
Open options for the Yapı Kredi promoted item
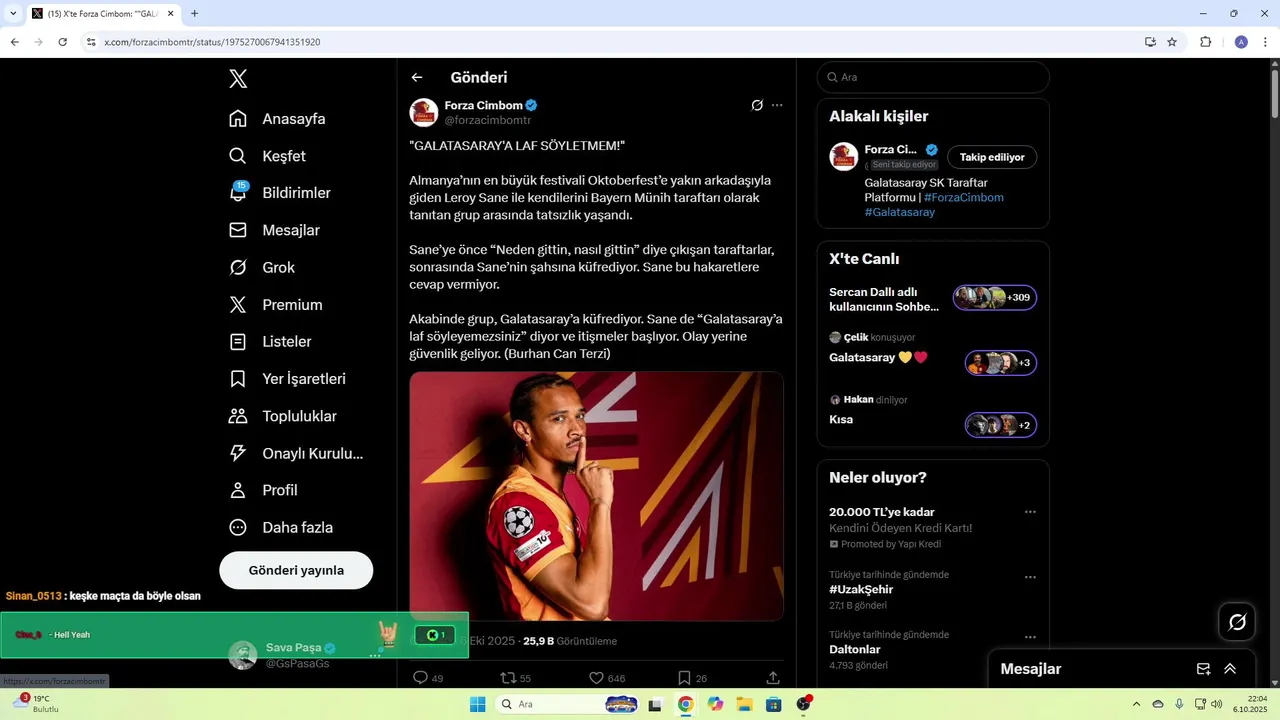[1030, 512]
